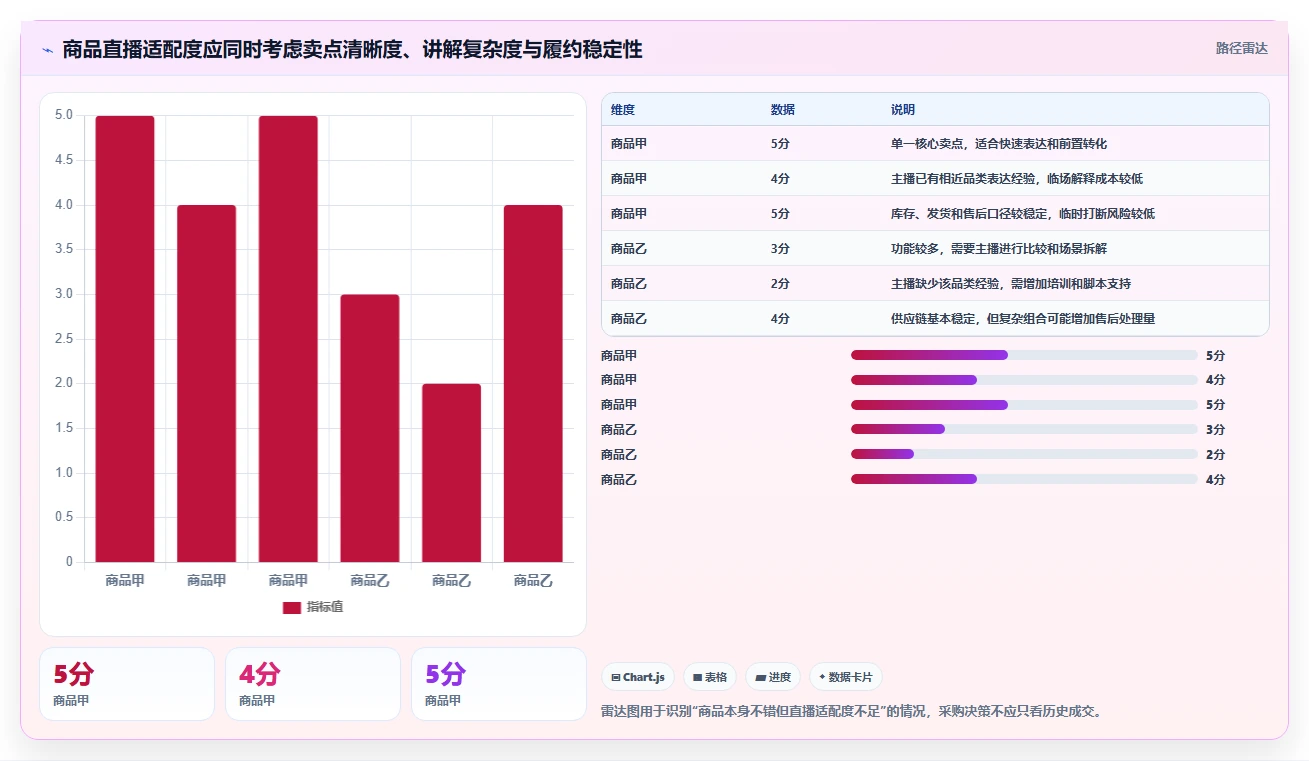Click the 路径雷达 tag in the header
Screen dimensions: 1309x761
coord(1241,48)
